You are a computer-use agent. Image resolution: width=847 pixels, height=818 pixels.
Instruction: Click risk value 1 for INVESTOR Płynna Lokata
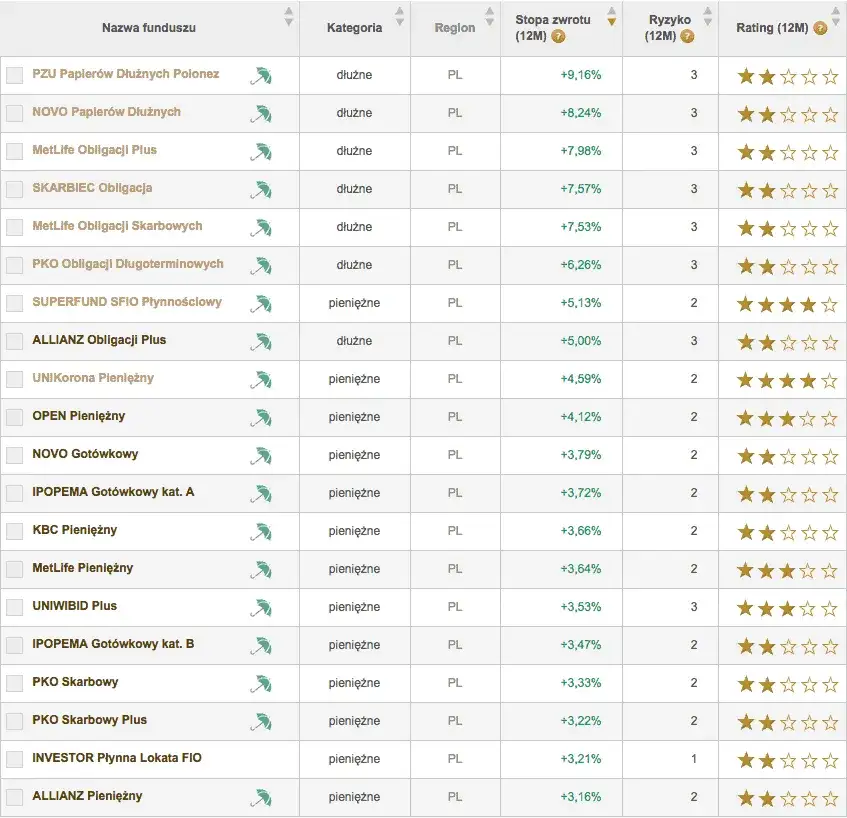coord(694,759)
